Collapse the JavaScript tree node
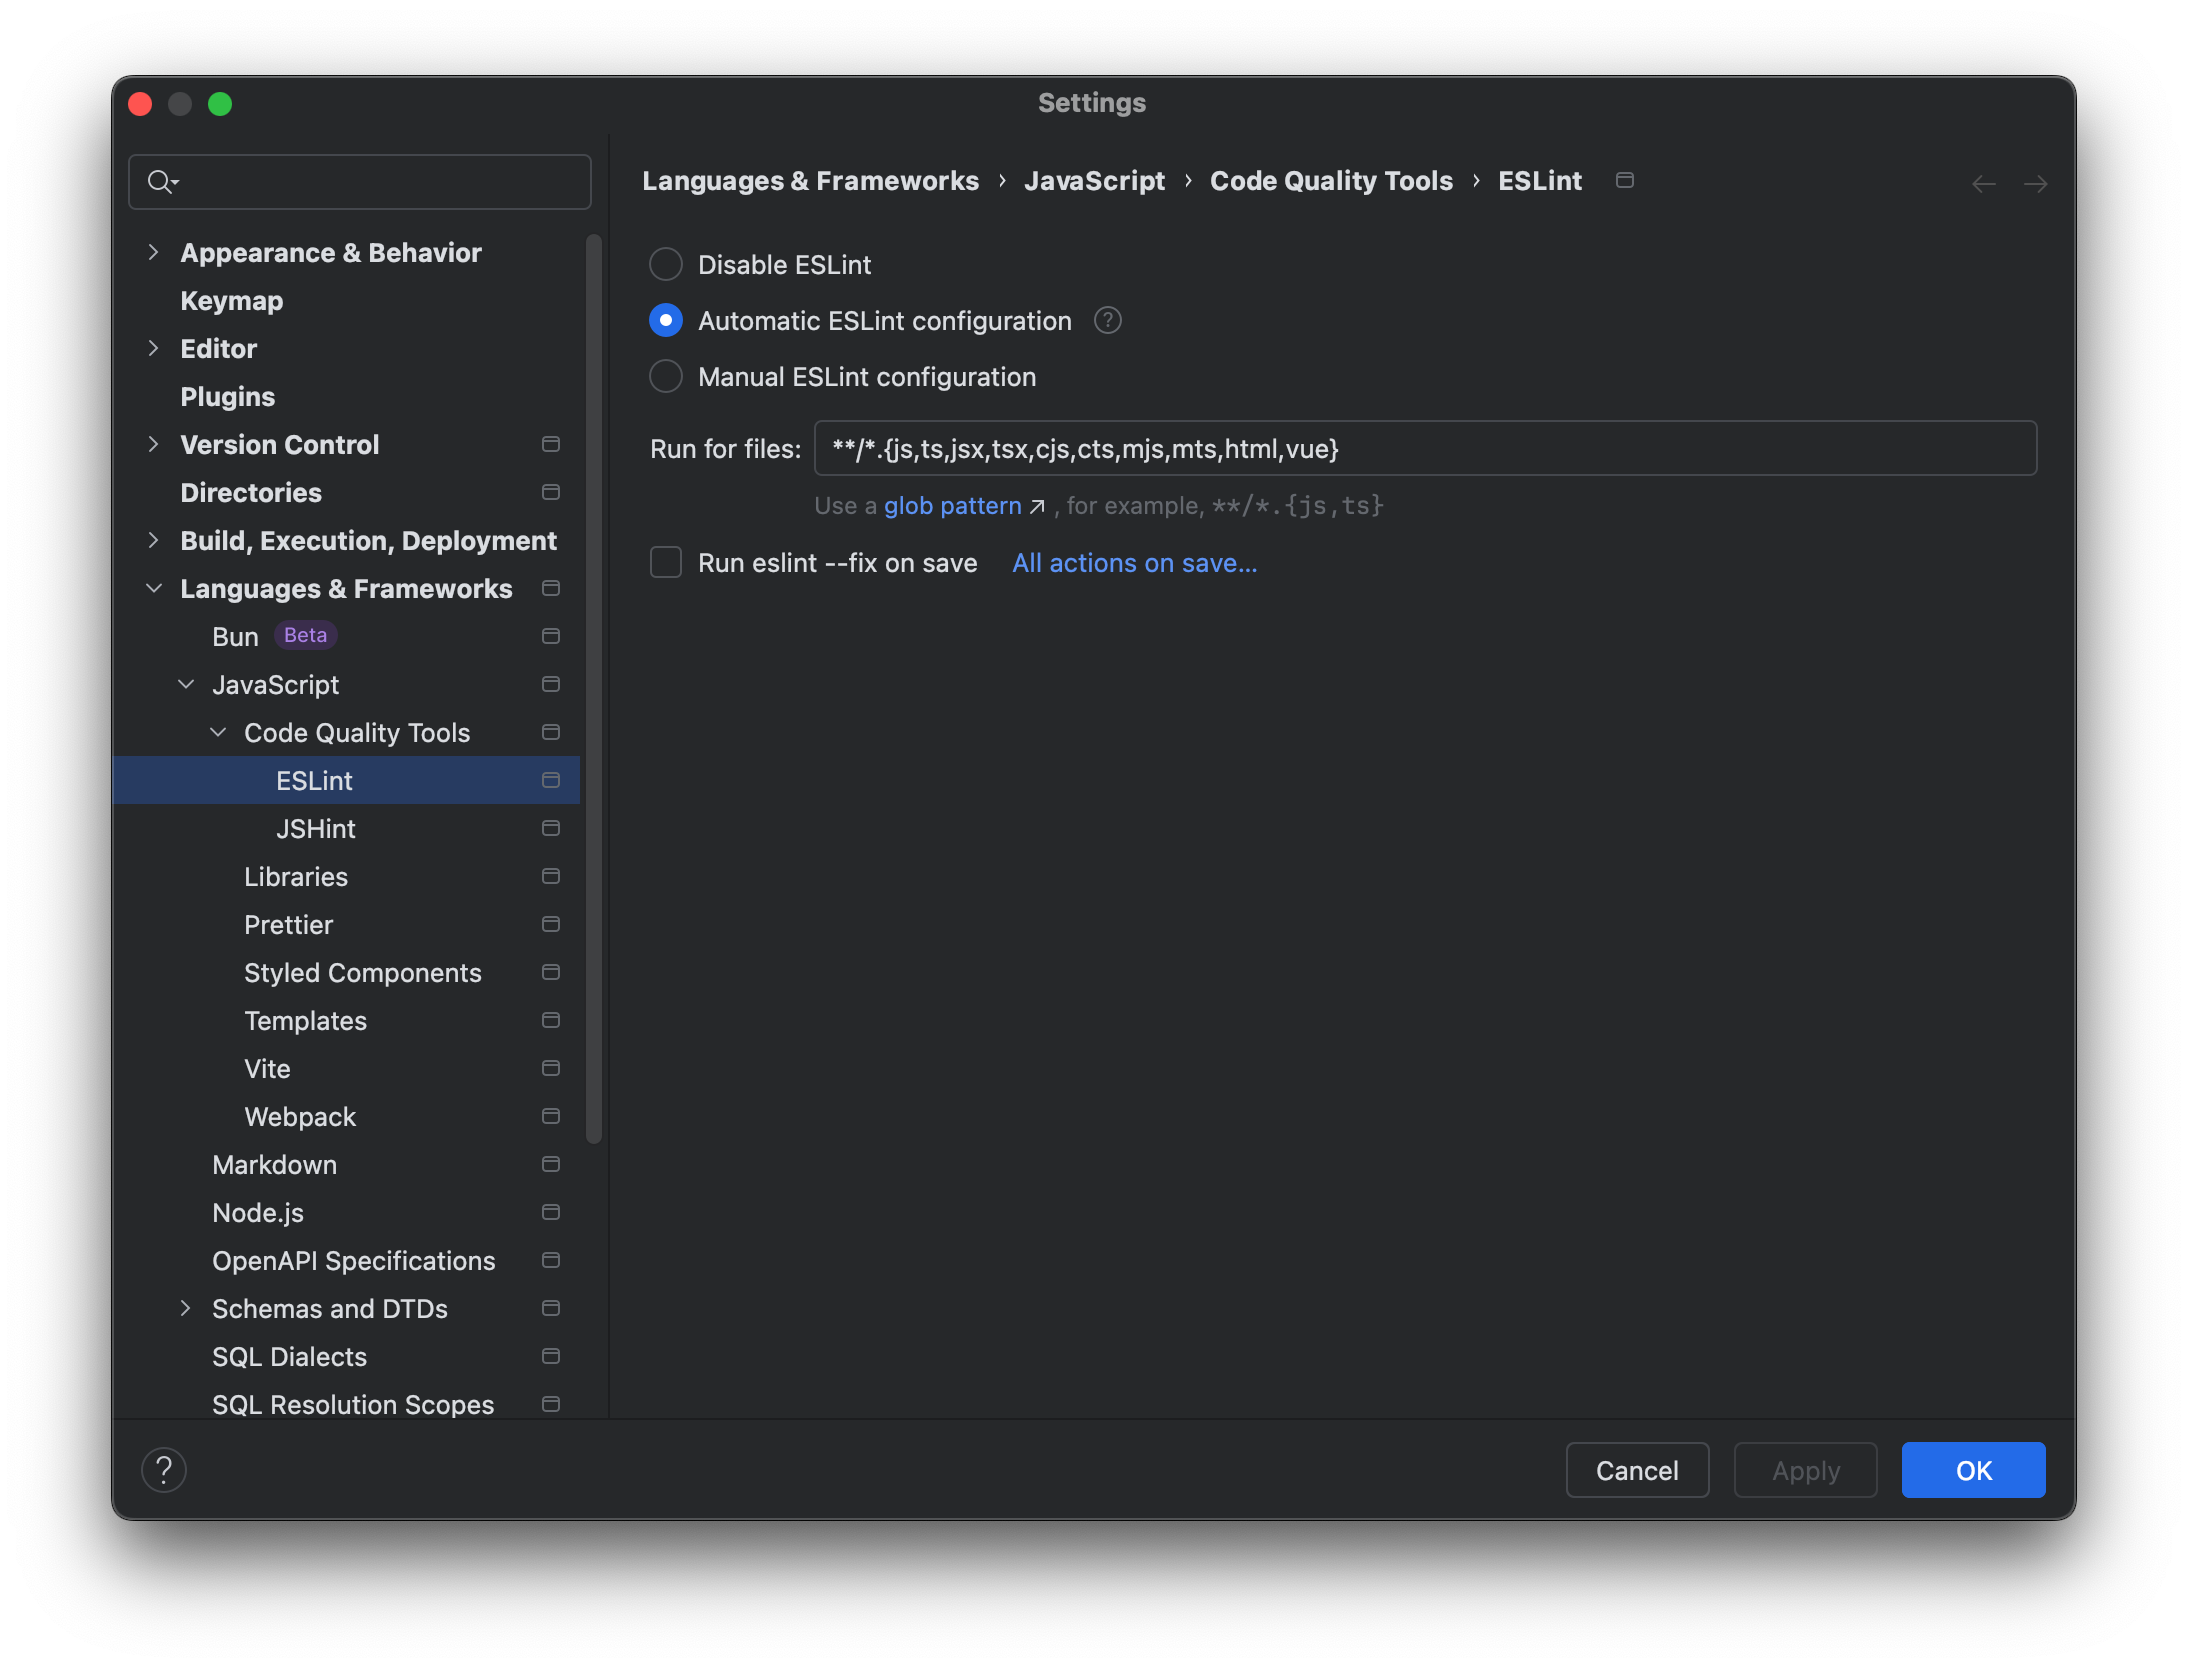The height and width of the screenshot is (1668, 2188). [x=186, y=684]
